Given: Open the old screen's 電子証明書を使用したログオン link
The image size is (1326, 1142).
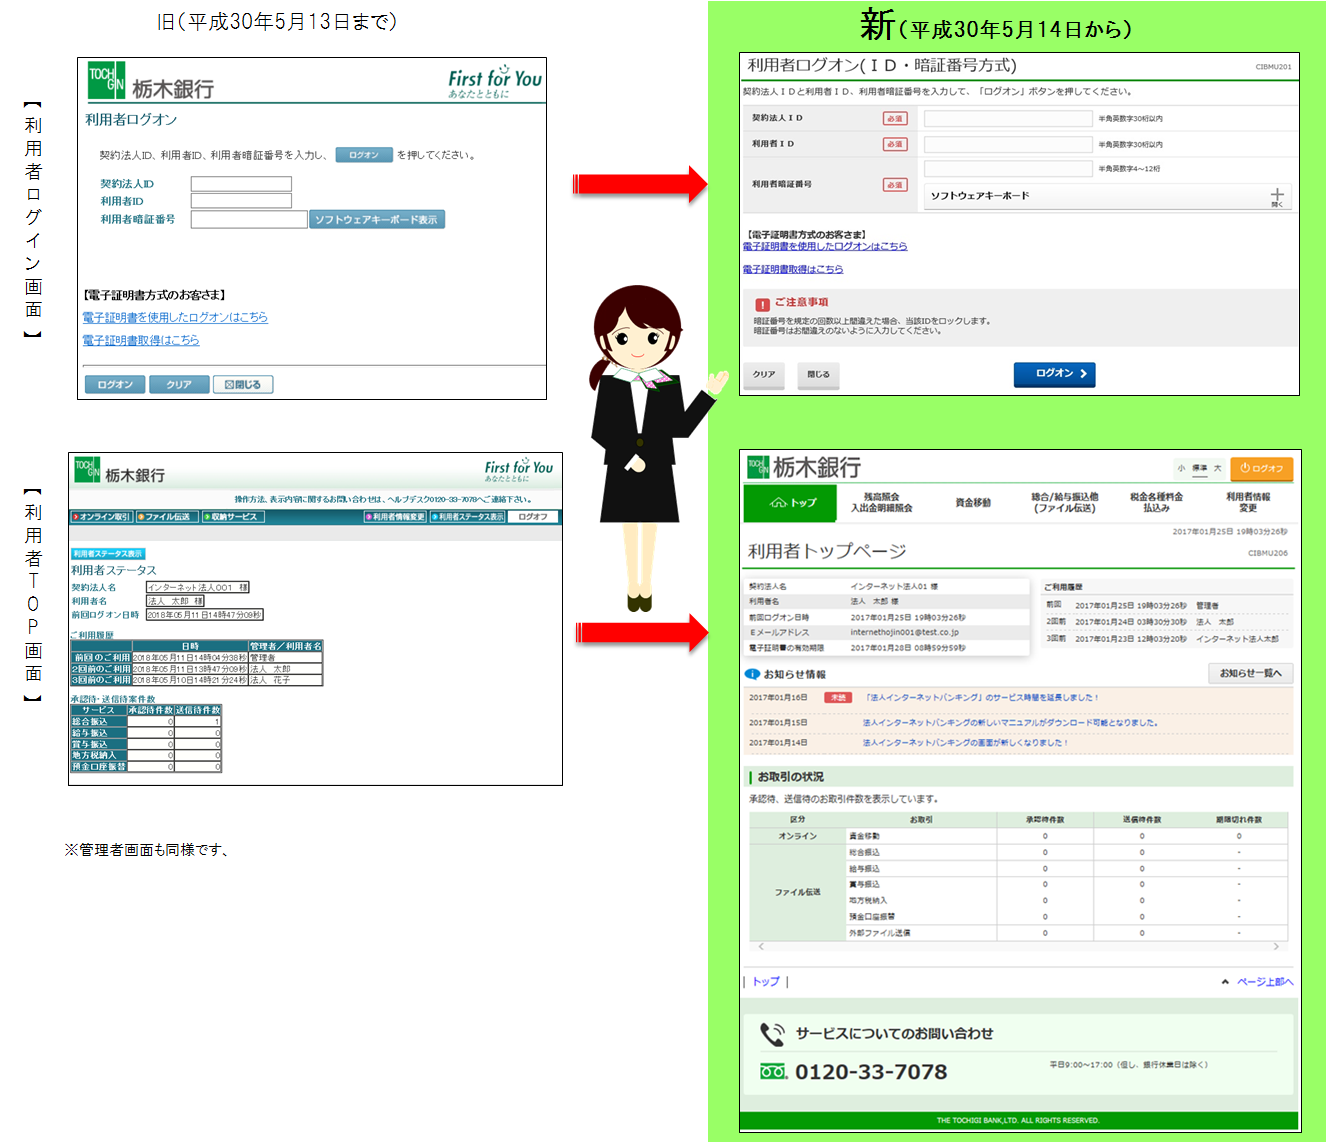Looking at the screenshot, I should (175, 317).
